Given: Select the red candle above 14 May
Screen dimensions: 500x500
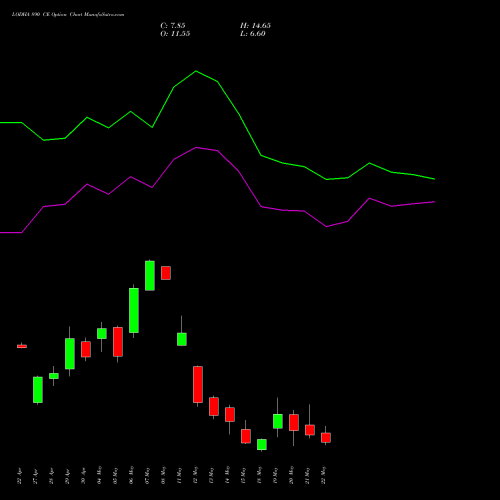Looking at the screenshot, I should [230, 415].
